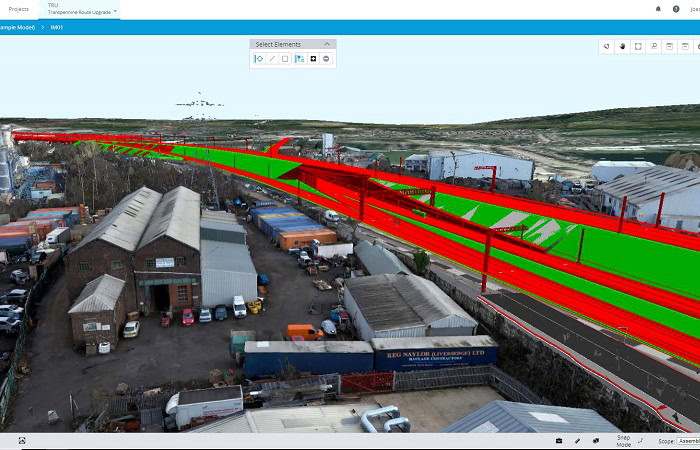700x450 pixels.
Task: Open the Scope dropdown
Action: pos(688,440)
